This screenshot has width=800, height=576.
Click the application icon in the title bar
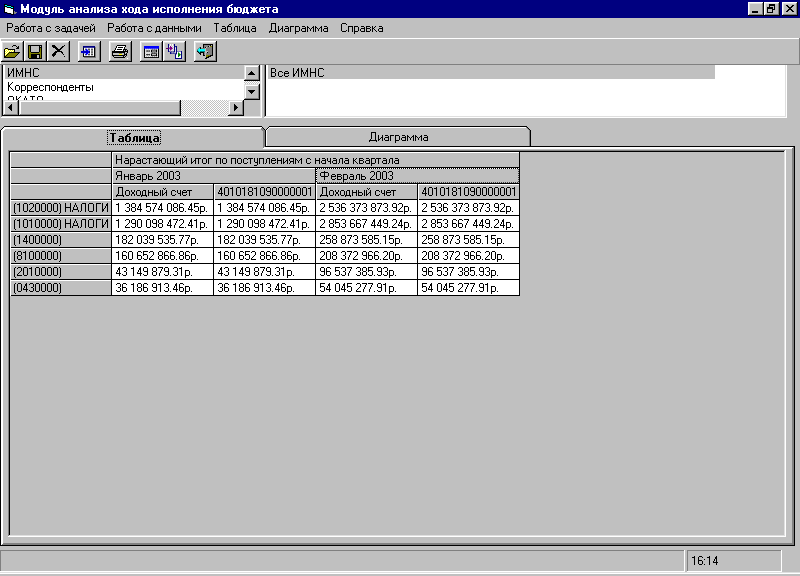pyautogui.click(x=10, y=9)
